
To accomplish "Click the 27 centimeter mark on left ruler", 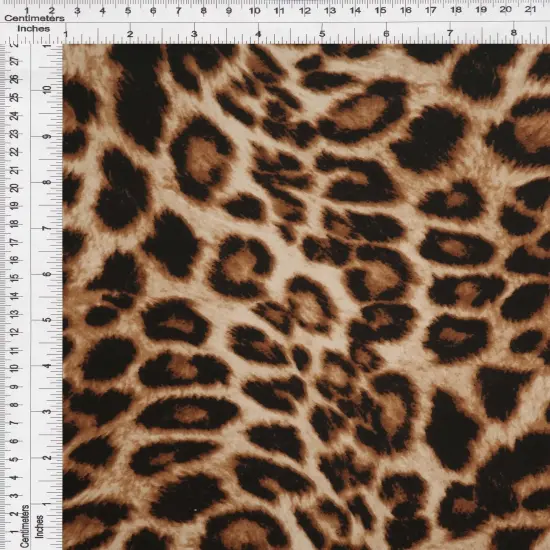I will pyautogui.click(x=15, y=61).
